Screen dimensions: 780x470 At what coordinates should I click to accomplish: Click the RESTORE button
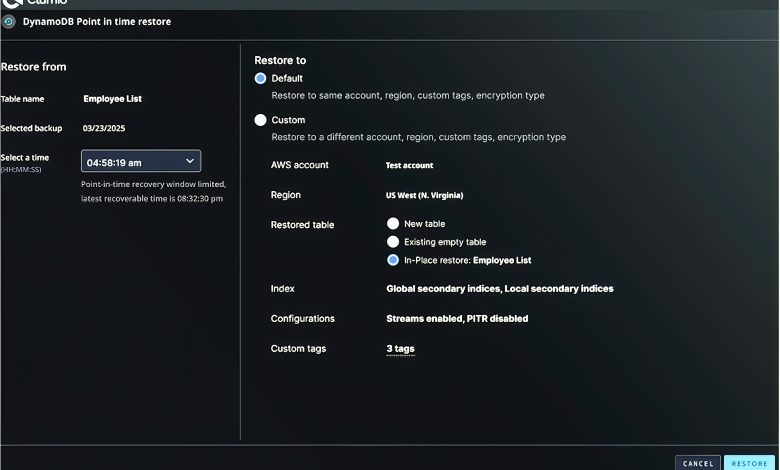click(749, 463)
